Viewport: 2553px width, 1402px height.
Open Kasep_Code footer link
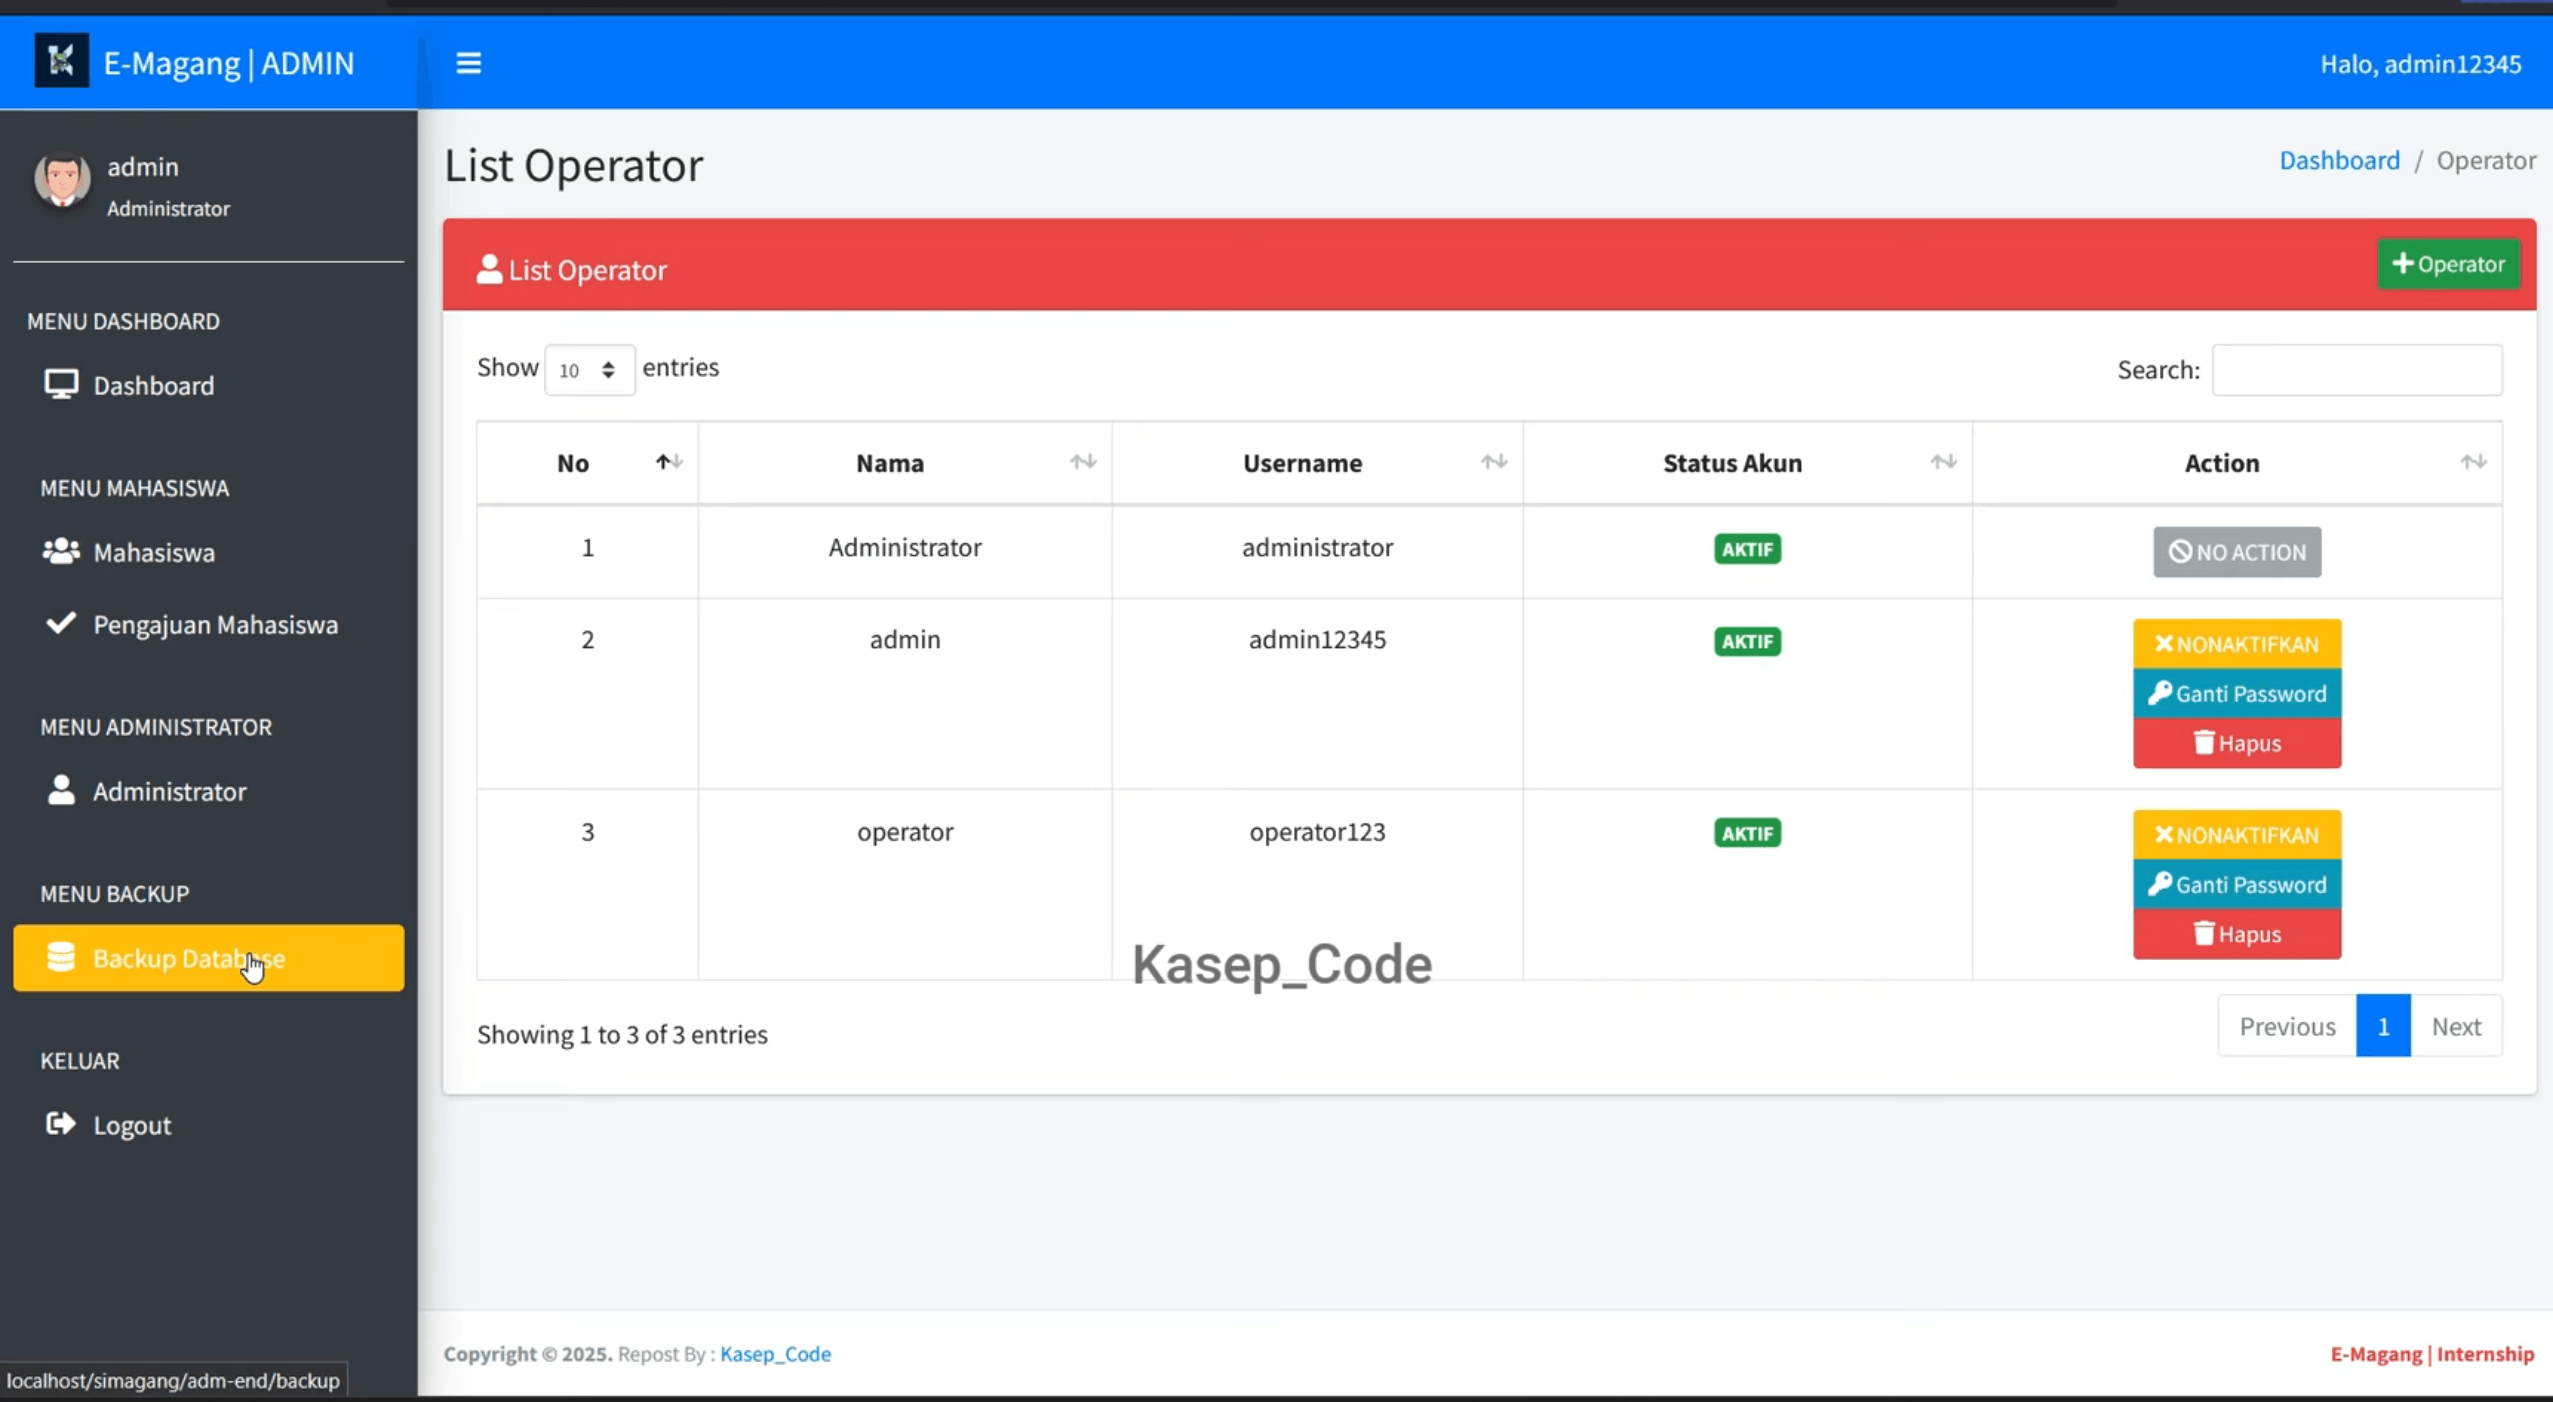[x=775, y=1353]
